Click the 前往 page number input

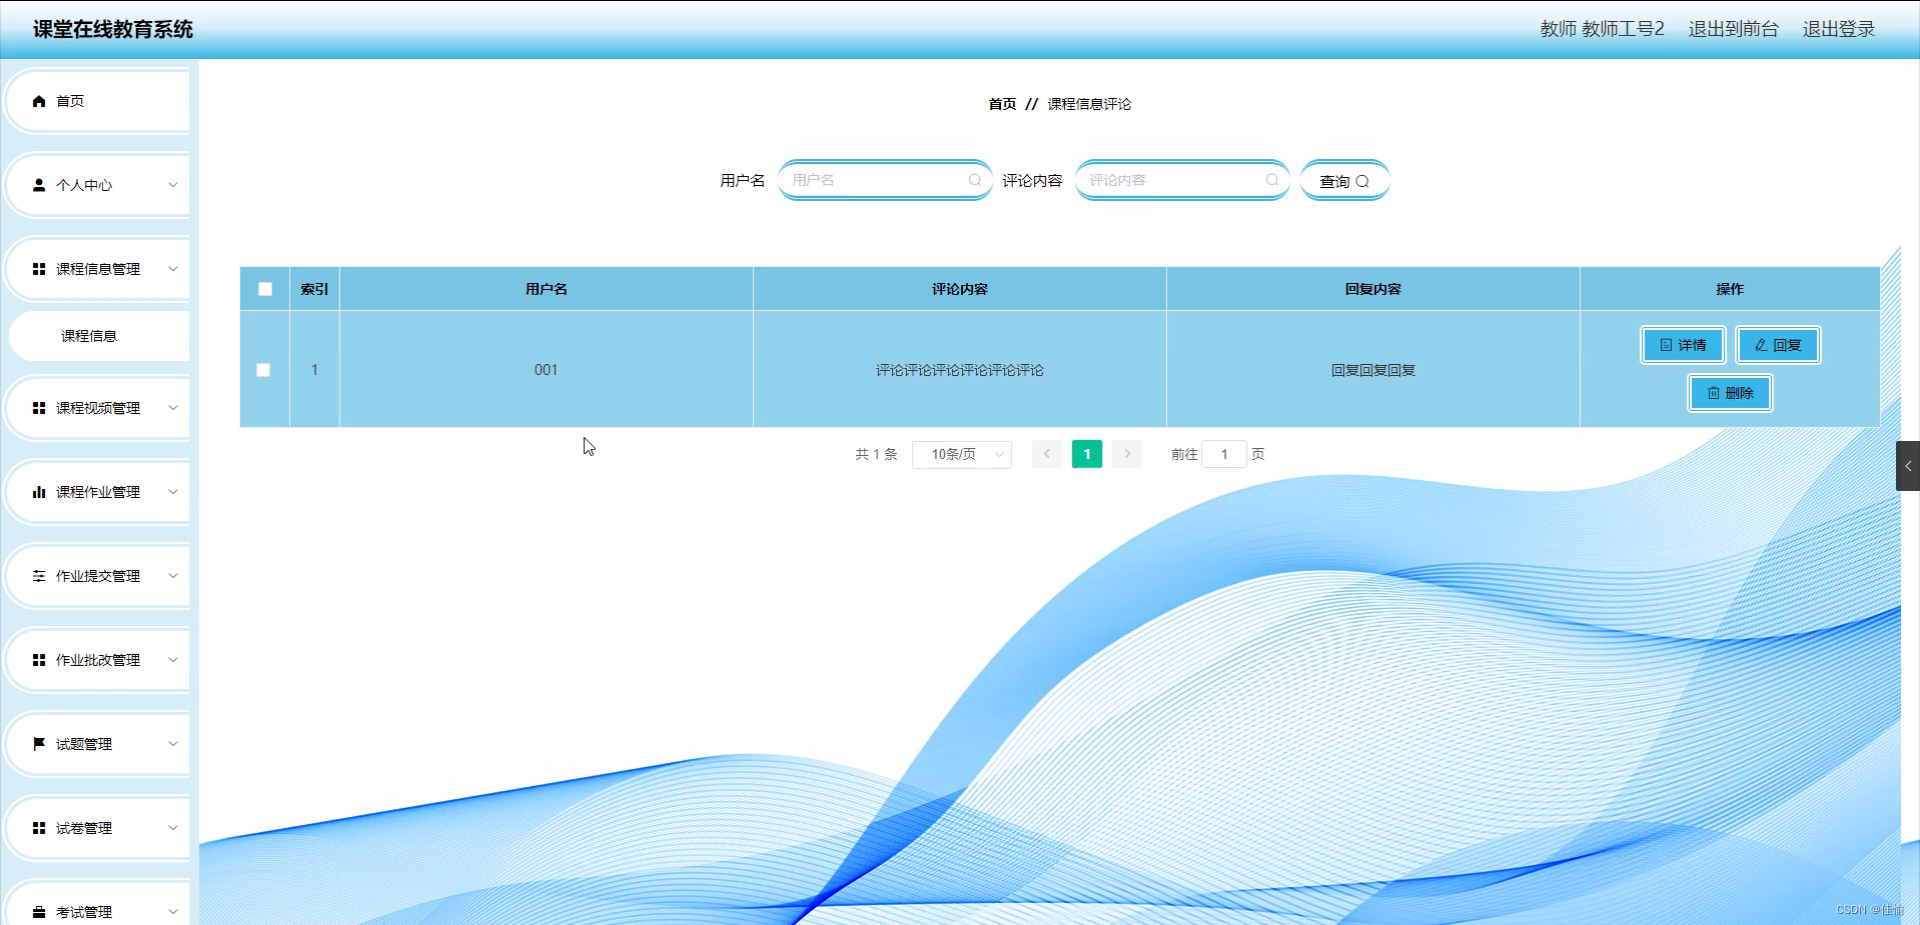coord(1225,454)
